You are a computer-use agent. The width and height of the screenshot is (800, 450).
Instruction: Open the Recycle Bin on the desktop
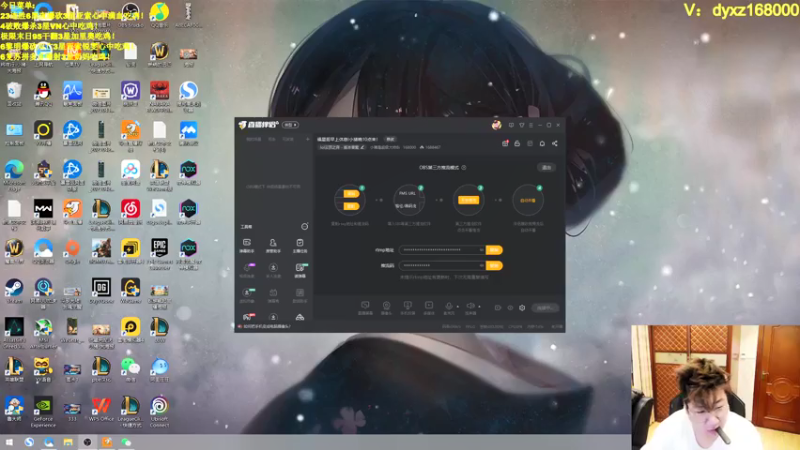pos(14,94)
